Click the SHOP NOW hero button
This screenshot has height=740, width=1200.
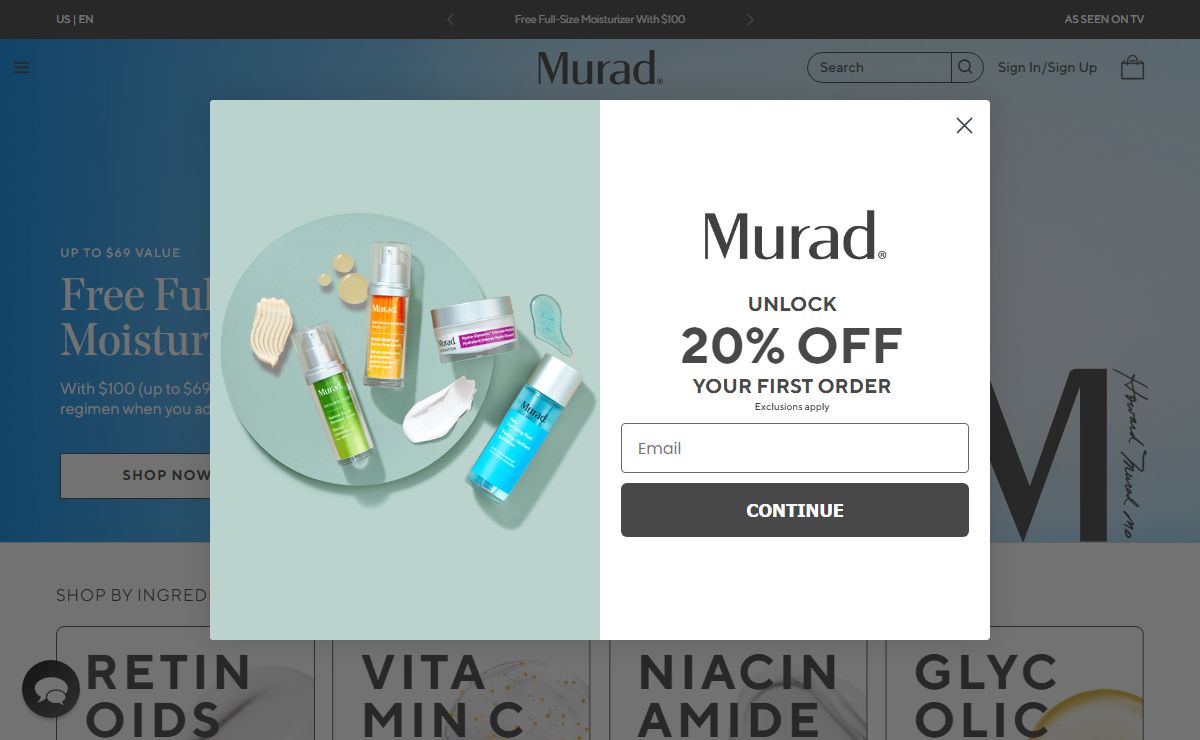[x=135, y=475]
